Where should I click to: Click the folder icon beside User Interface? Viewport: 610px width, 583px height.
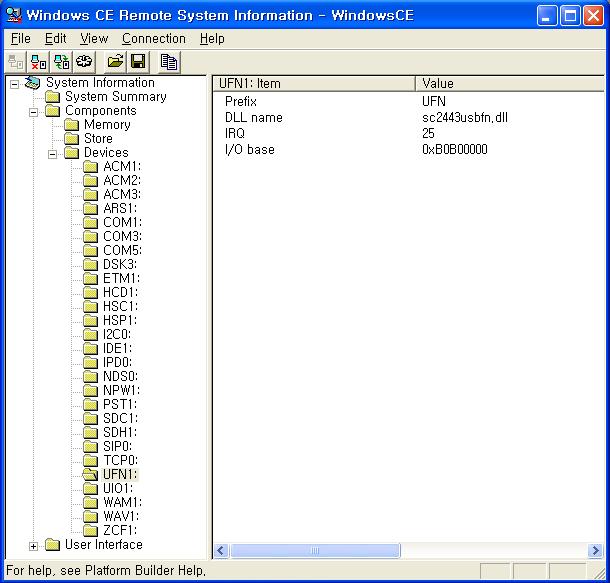(53, 545)
